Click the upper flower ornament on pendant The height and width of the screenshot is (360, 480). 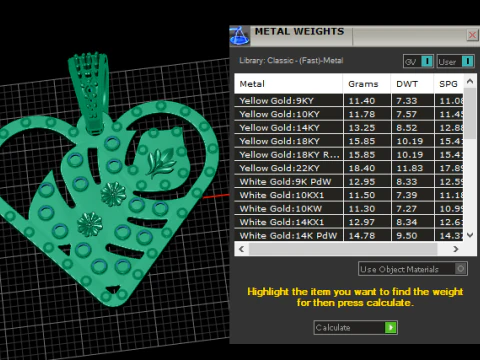pyautogui.click(x=113, y=194)
